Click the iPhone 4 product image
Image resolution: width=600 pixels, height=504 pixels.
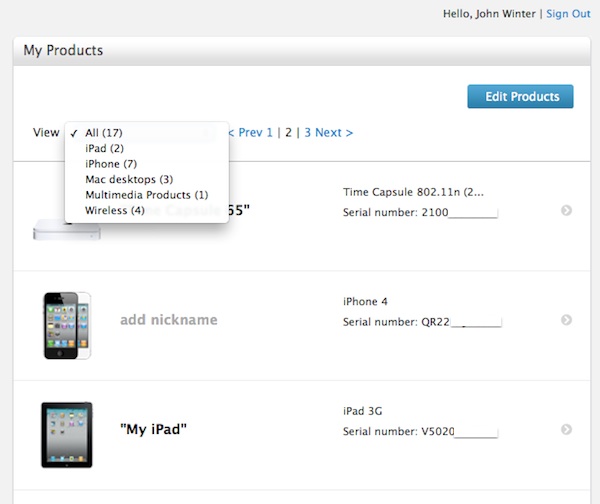67,326
